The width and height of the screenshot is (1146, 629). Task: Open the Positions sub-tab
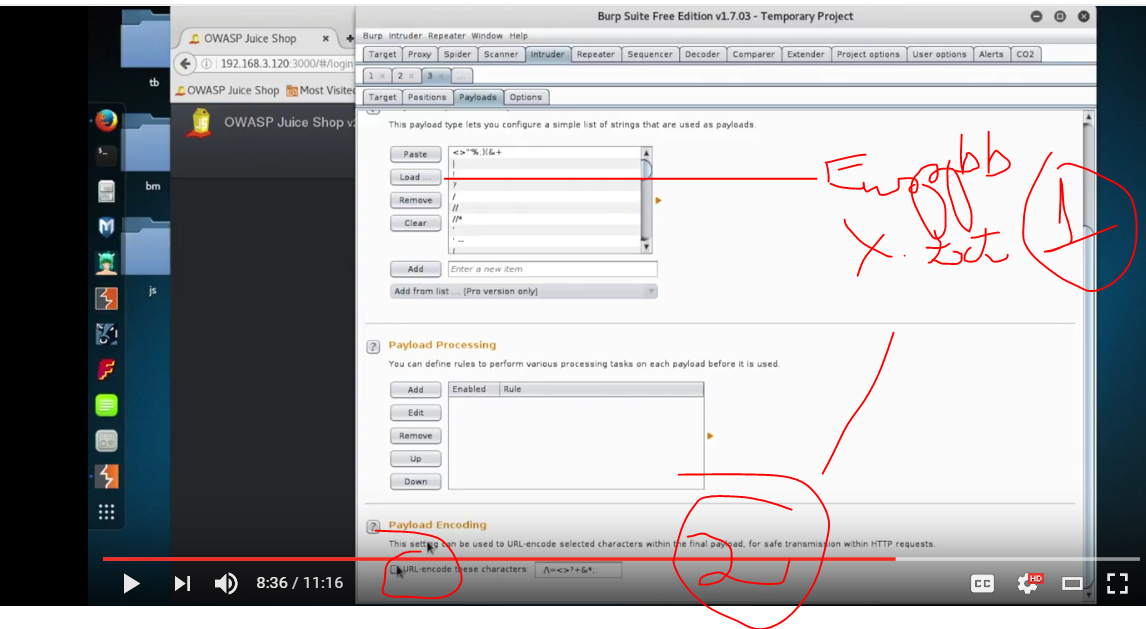pyautogui.click(x=427, y=97)
